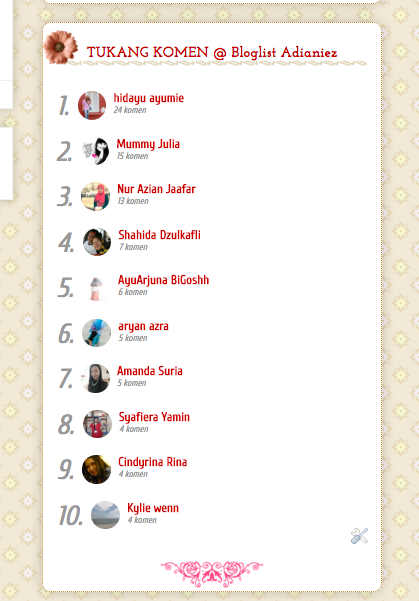The width and height of the screenshot is (419, 601).
Task: Visit Mummy Julia's name link
Action: (x=148, y=144)
